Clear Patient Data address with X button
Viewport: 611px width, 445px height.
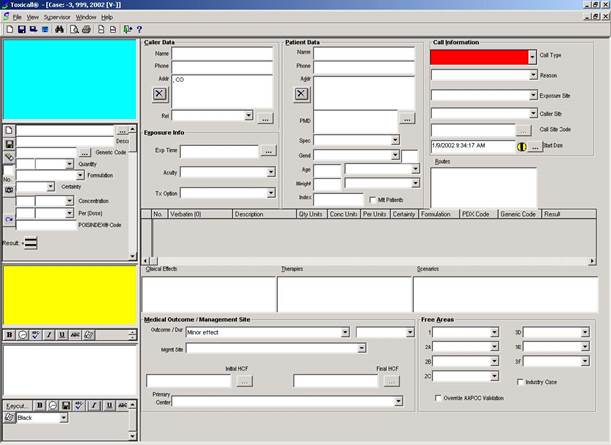(301, 93)
